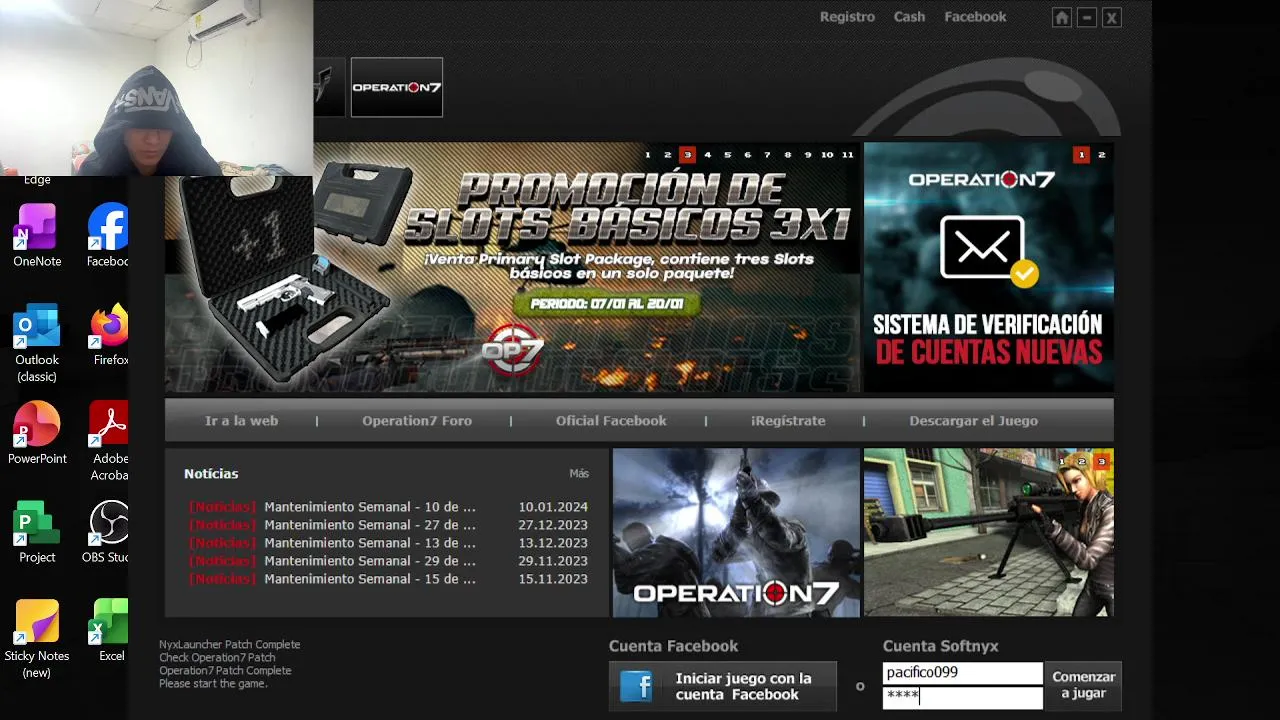Open the Facebook desktop shortcut

coord(108,236)
